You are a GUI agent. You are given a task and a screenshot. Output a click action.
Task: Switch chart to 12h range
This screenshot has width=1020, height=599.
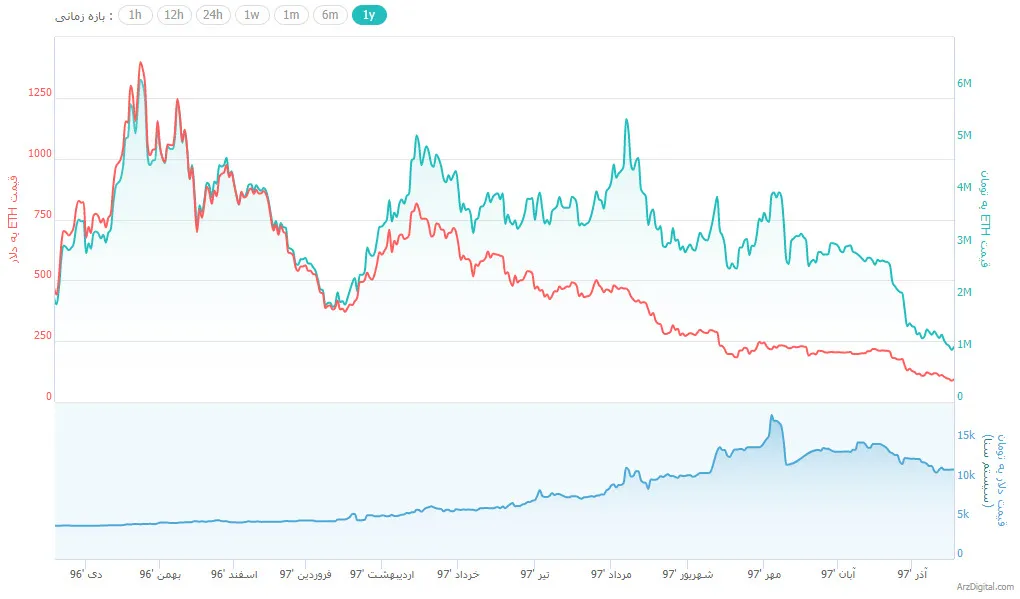(174, 15)
